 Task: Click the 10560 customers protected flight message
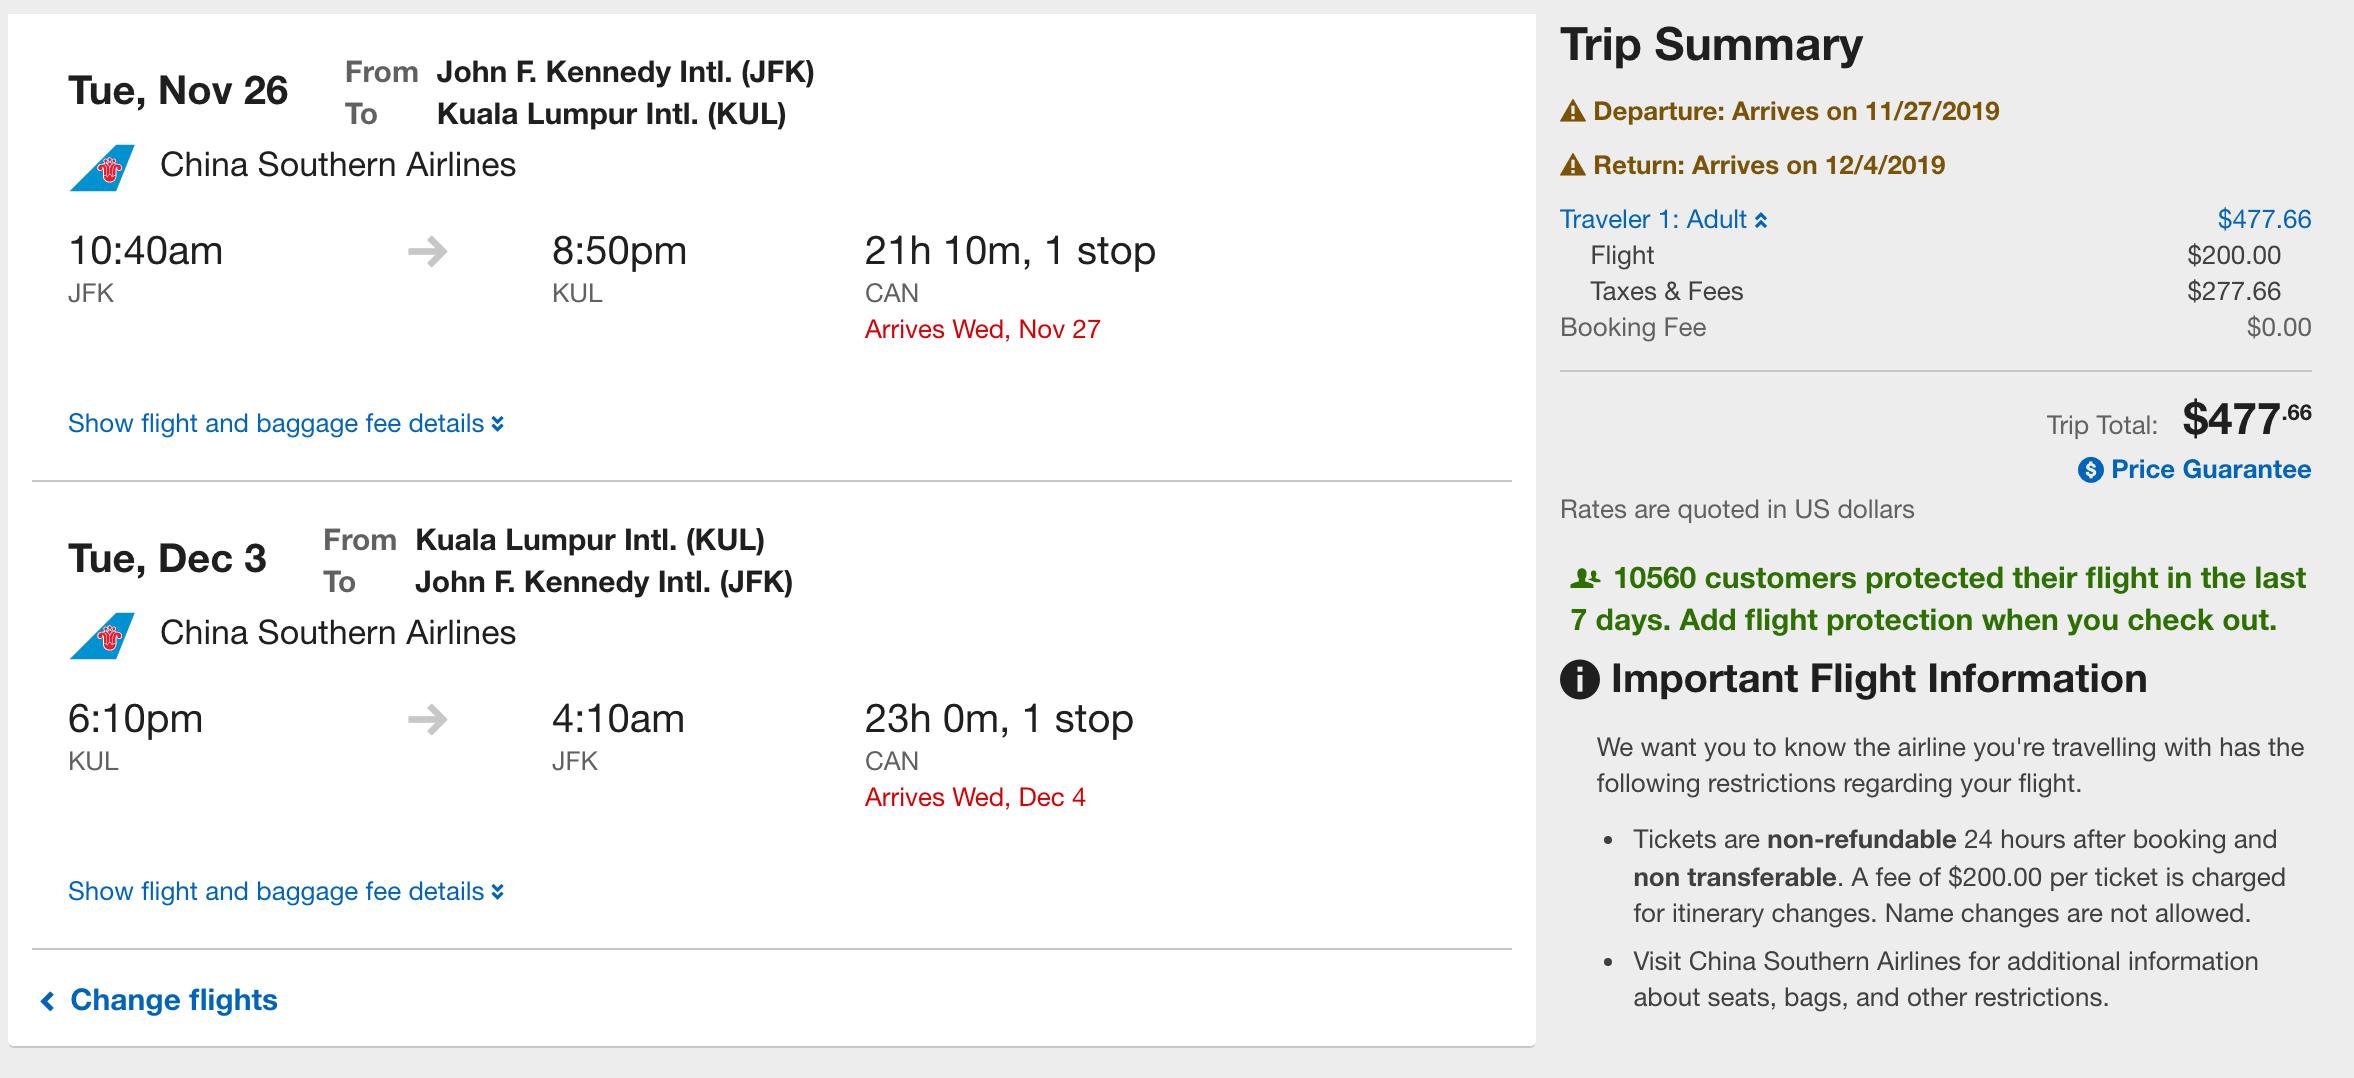point(1938,599)
